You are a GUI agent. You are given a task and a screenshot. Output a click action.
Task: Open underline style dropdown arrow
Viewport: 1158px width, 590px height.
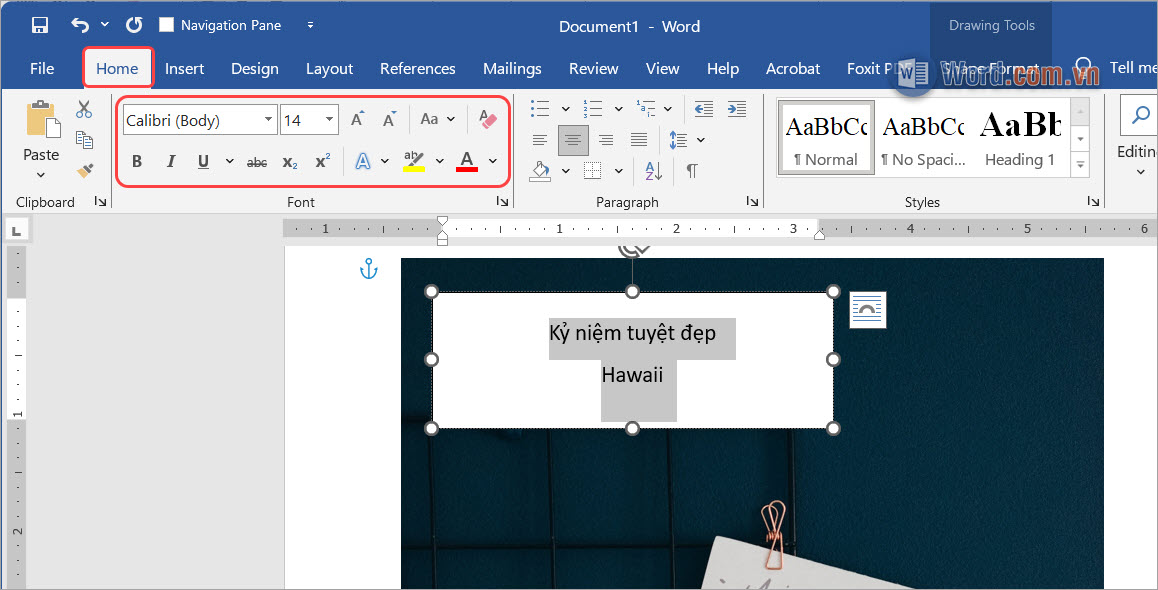point(230,162)
